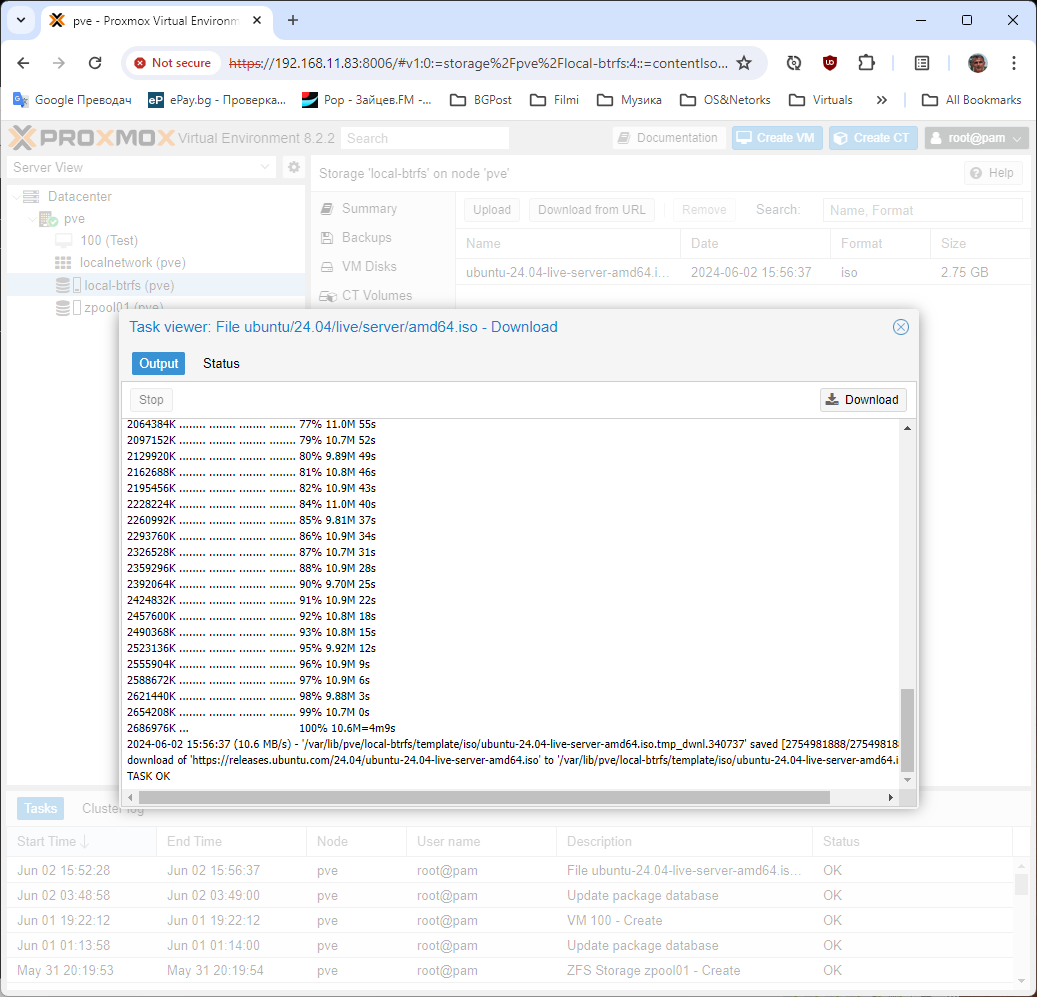
Task: Click the browser address bar URL
Action: [477, 63]
